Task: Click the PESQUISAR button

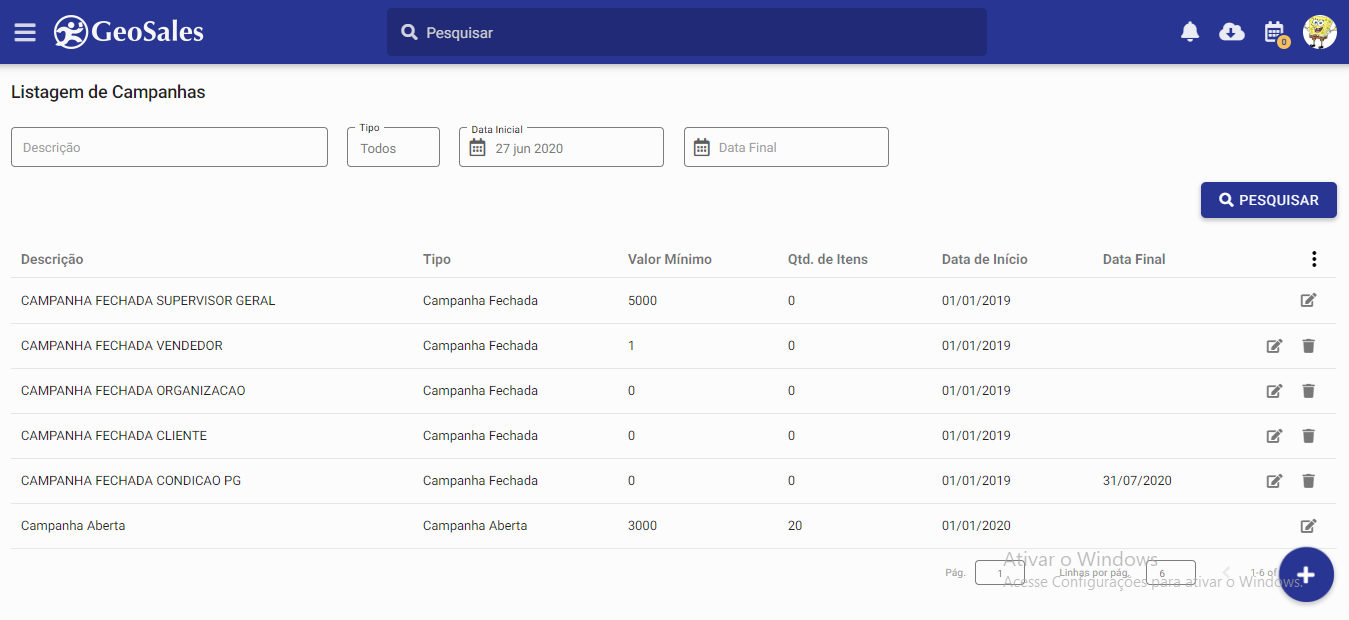Action: (1268, 200)
